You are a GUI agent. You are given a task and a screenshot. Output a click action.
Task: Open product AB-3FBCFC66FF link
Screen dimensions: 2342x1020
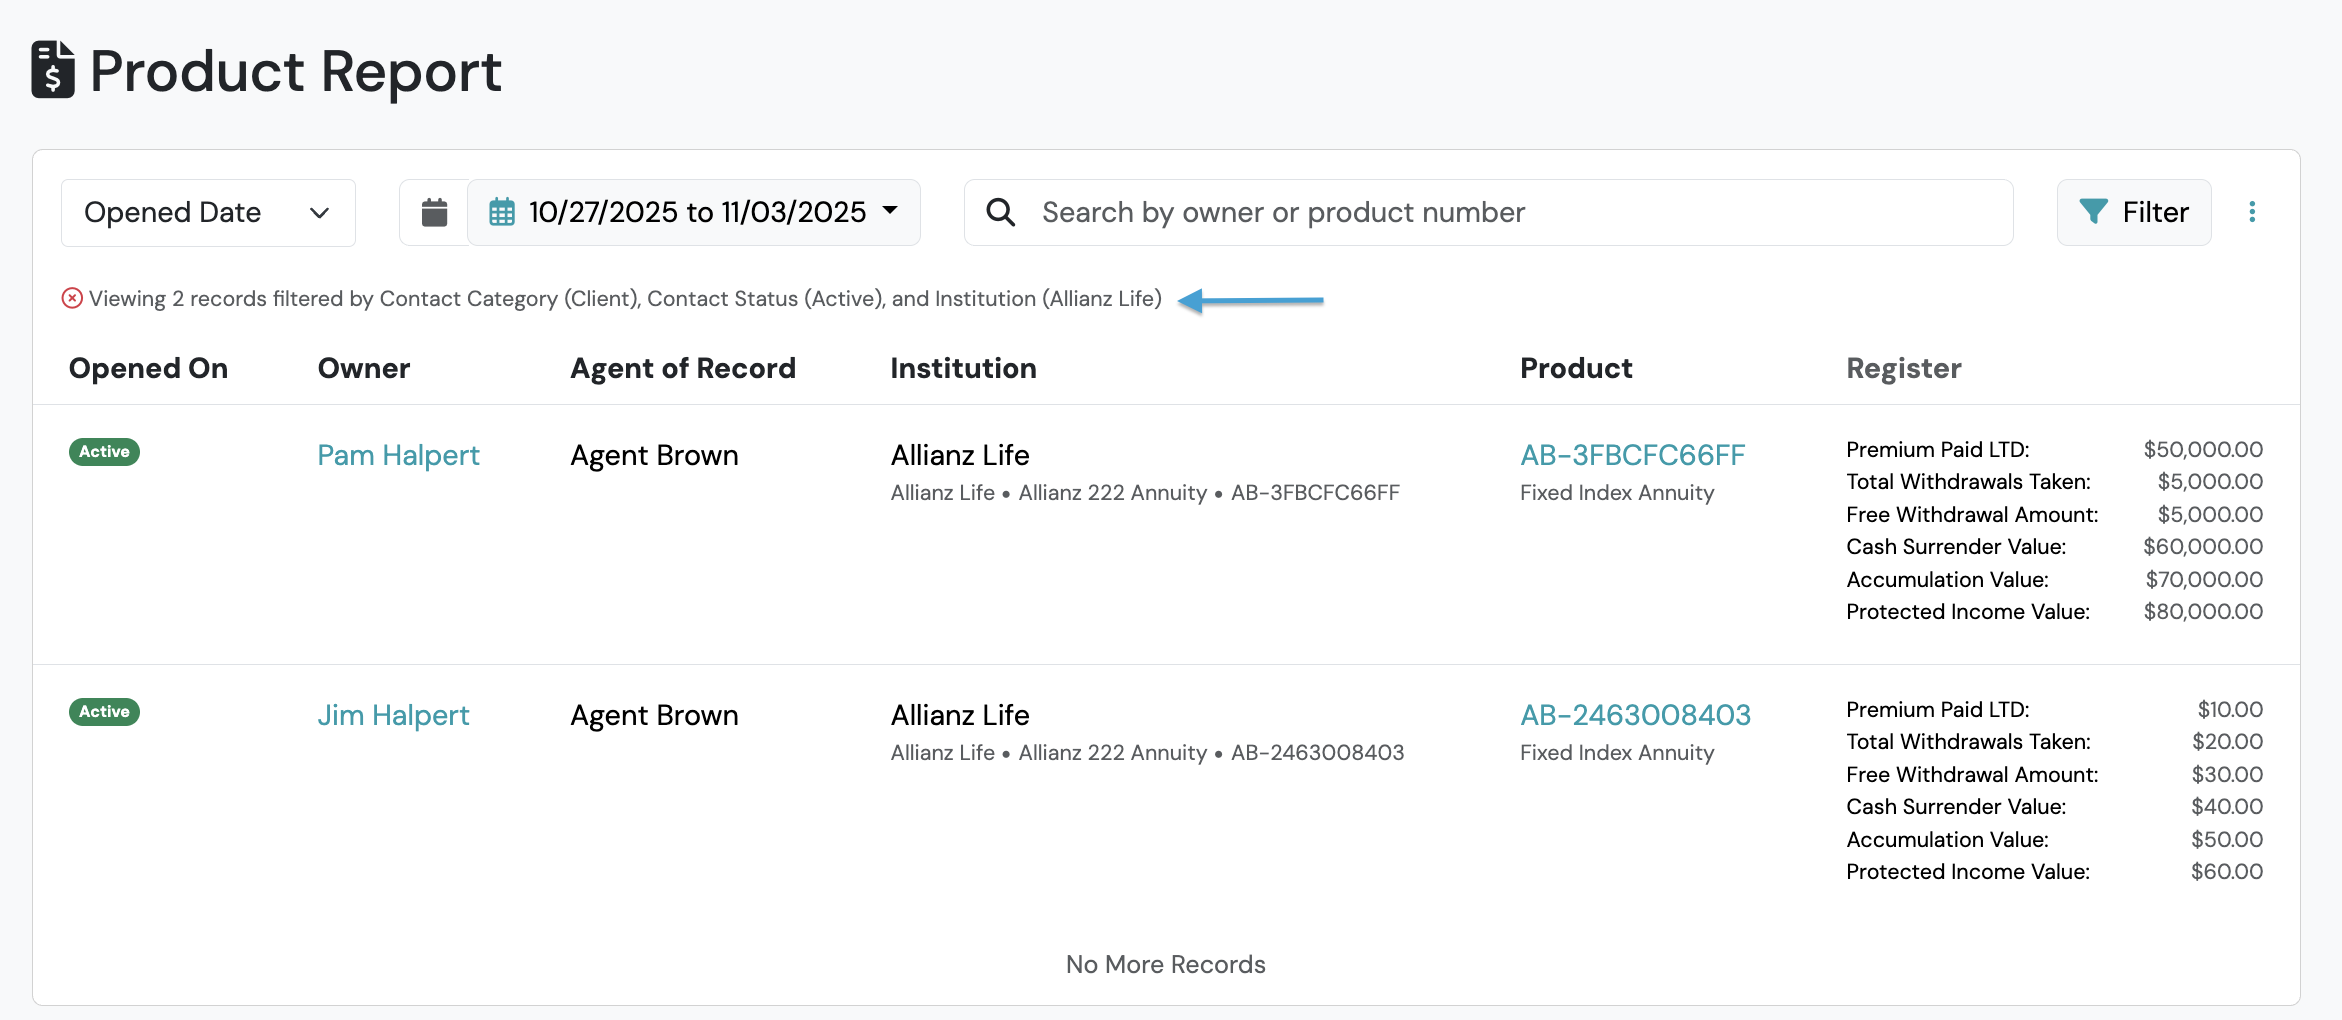(x=1632, y=455)
